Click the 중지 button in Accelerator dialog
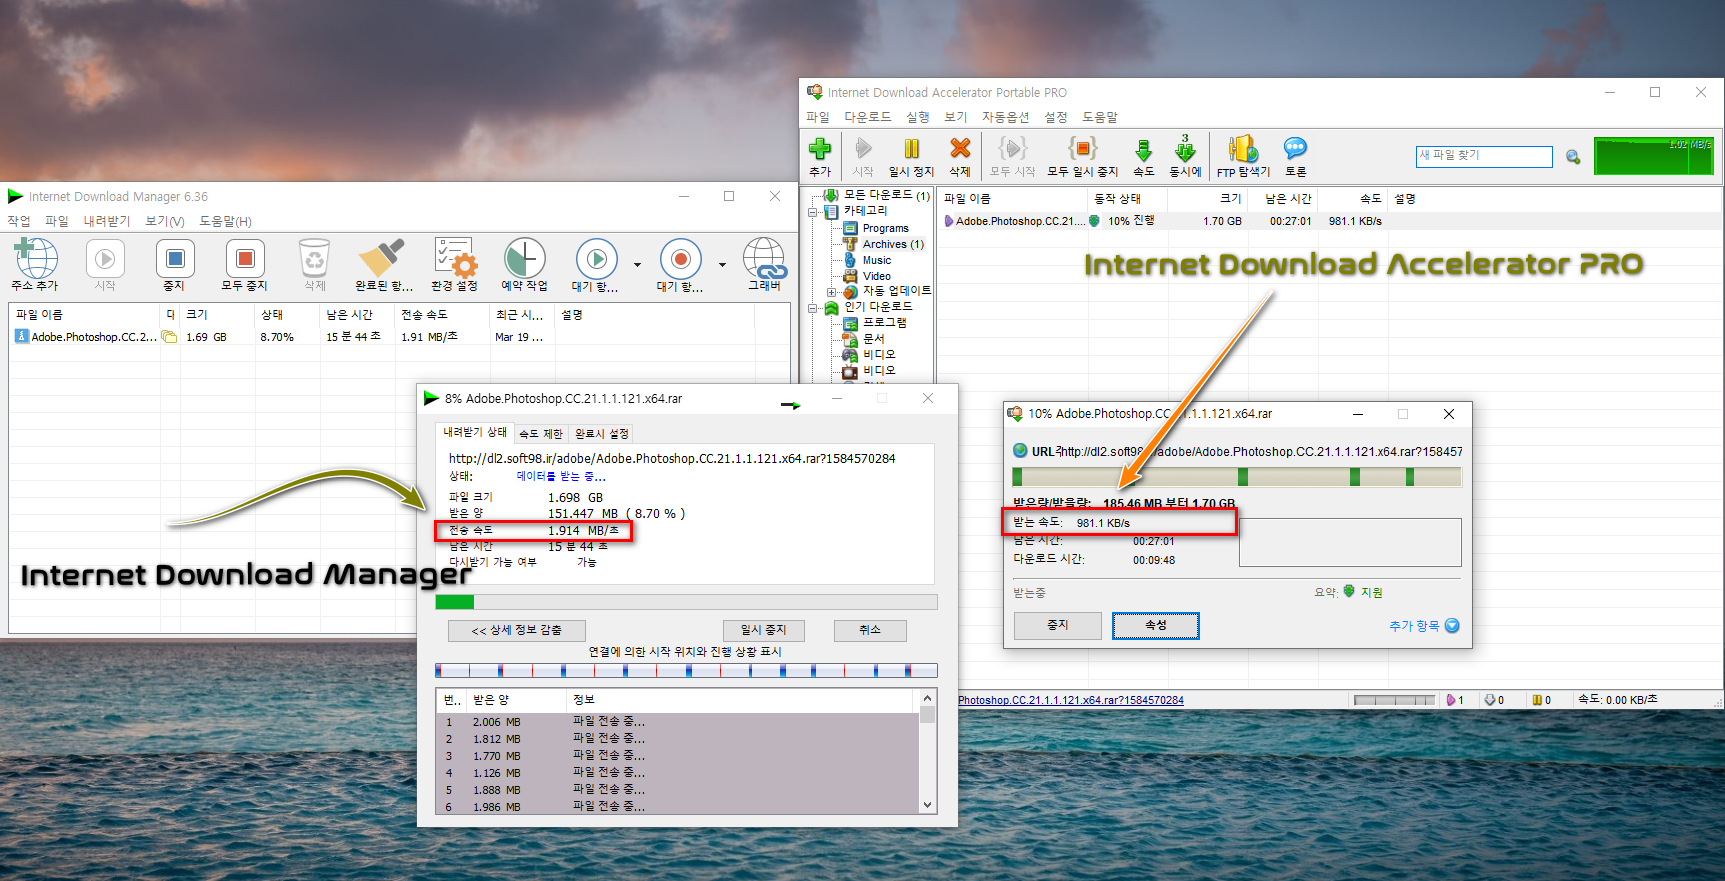This screenshot has height=881, width=1725. (1058, 625)
